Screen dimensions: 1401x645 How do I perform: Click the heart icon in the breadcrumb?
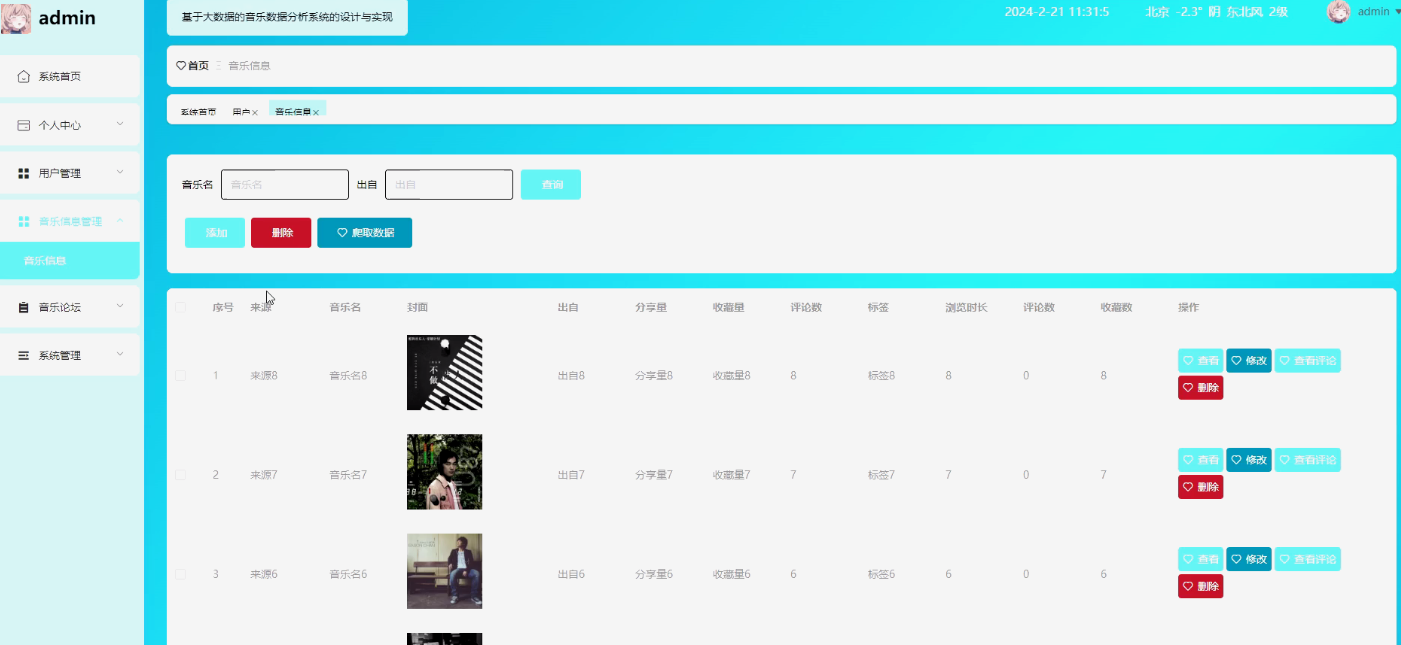click(181, 65)
